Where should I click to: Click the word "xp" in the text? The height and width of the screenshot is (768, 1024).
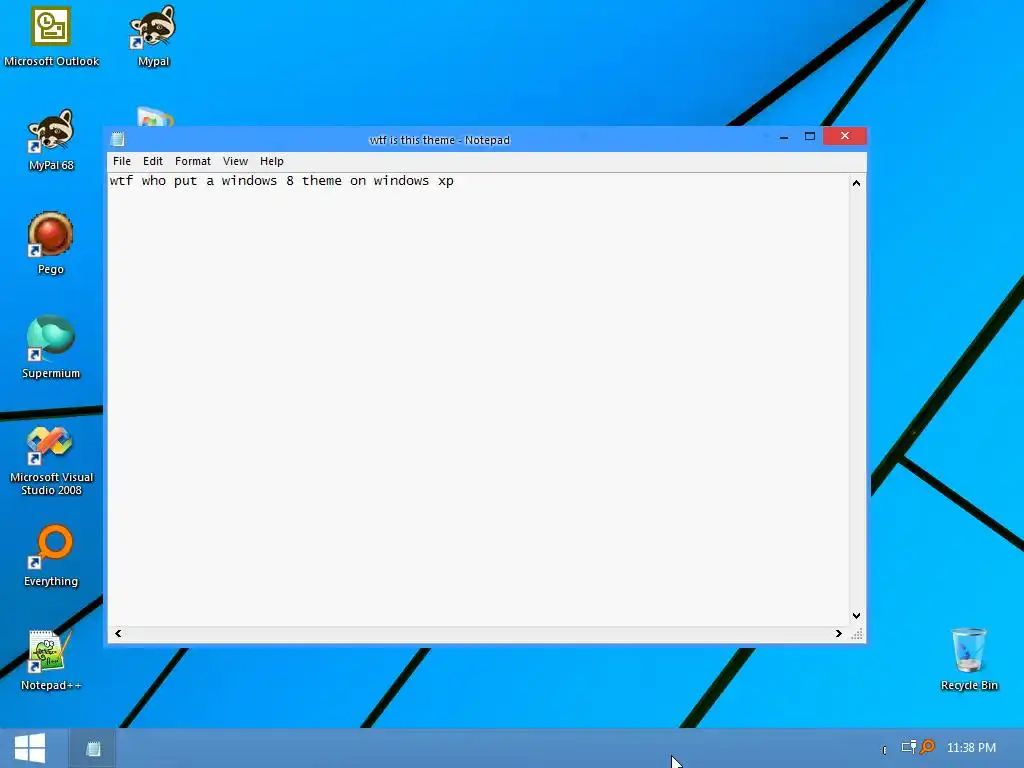(x=446, y=182)
